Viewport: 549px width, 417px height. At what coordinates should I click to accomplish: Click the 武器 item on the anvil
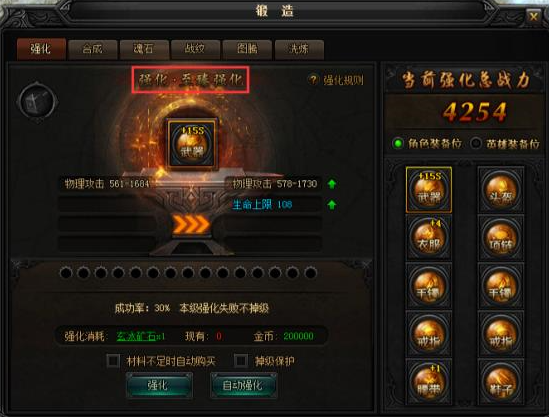coord(192,144)
